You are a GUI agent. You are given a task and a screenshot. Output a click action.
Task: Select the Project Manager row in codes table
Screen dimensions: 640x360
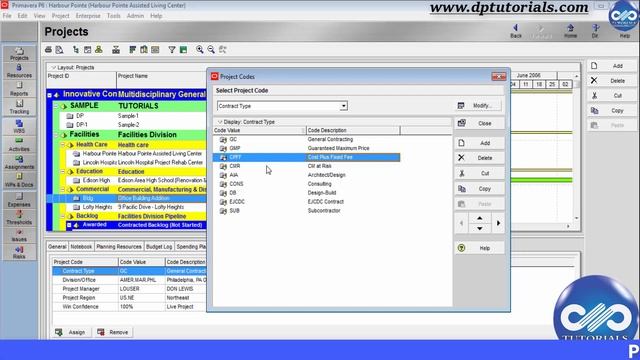[130, 289]
